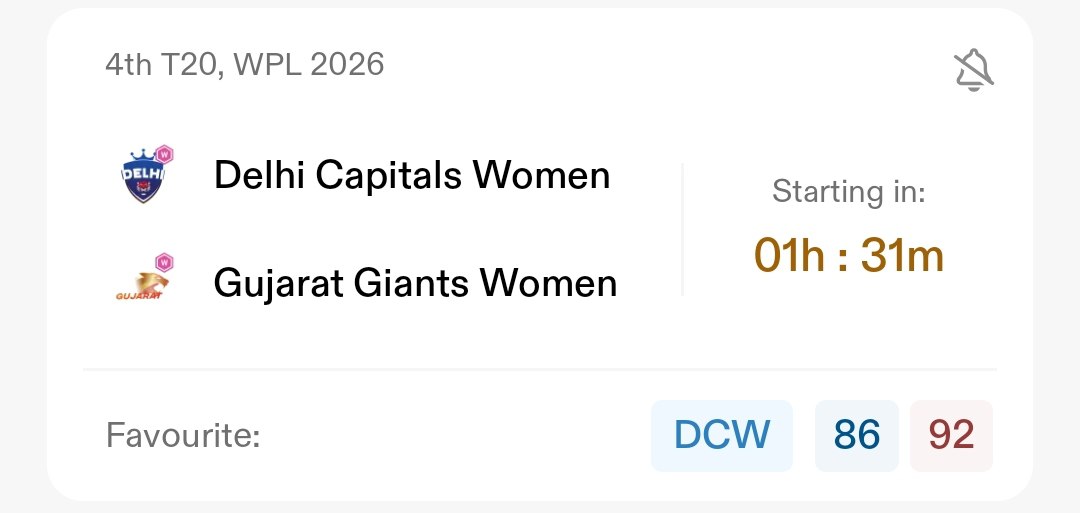Open Gujarat Giants Women team name

[x=415, y=284]
